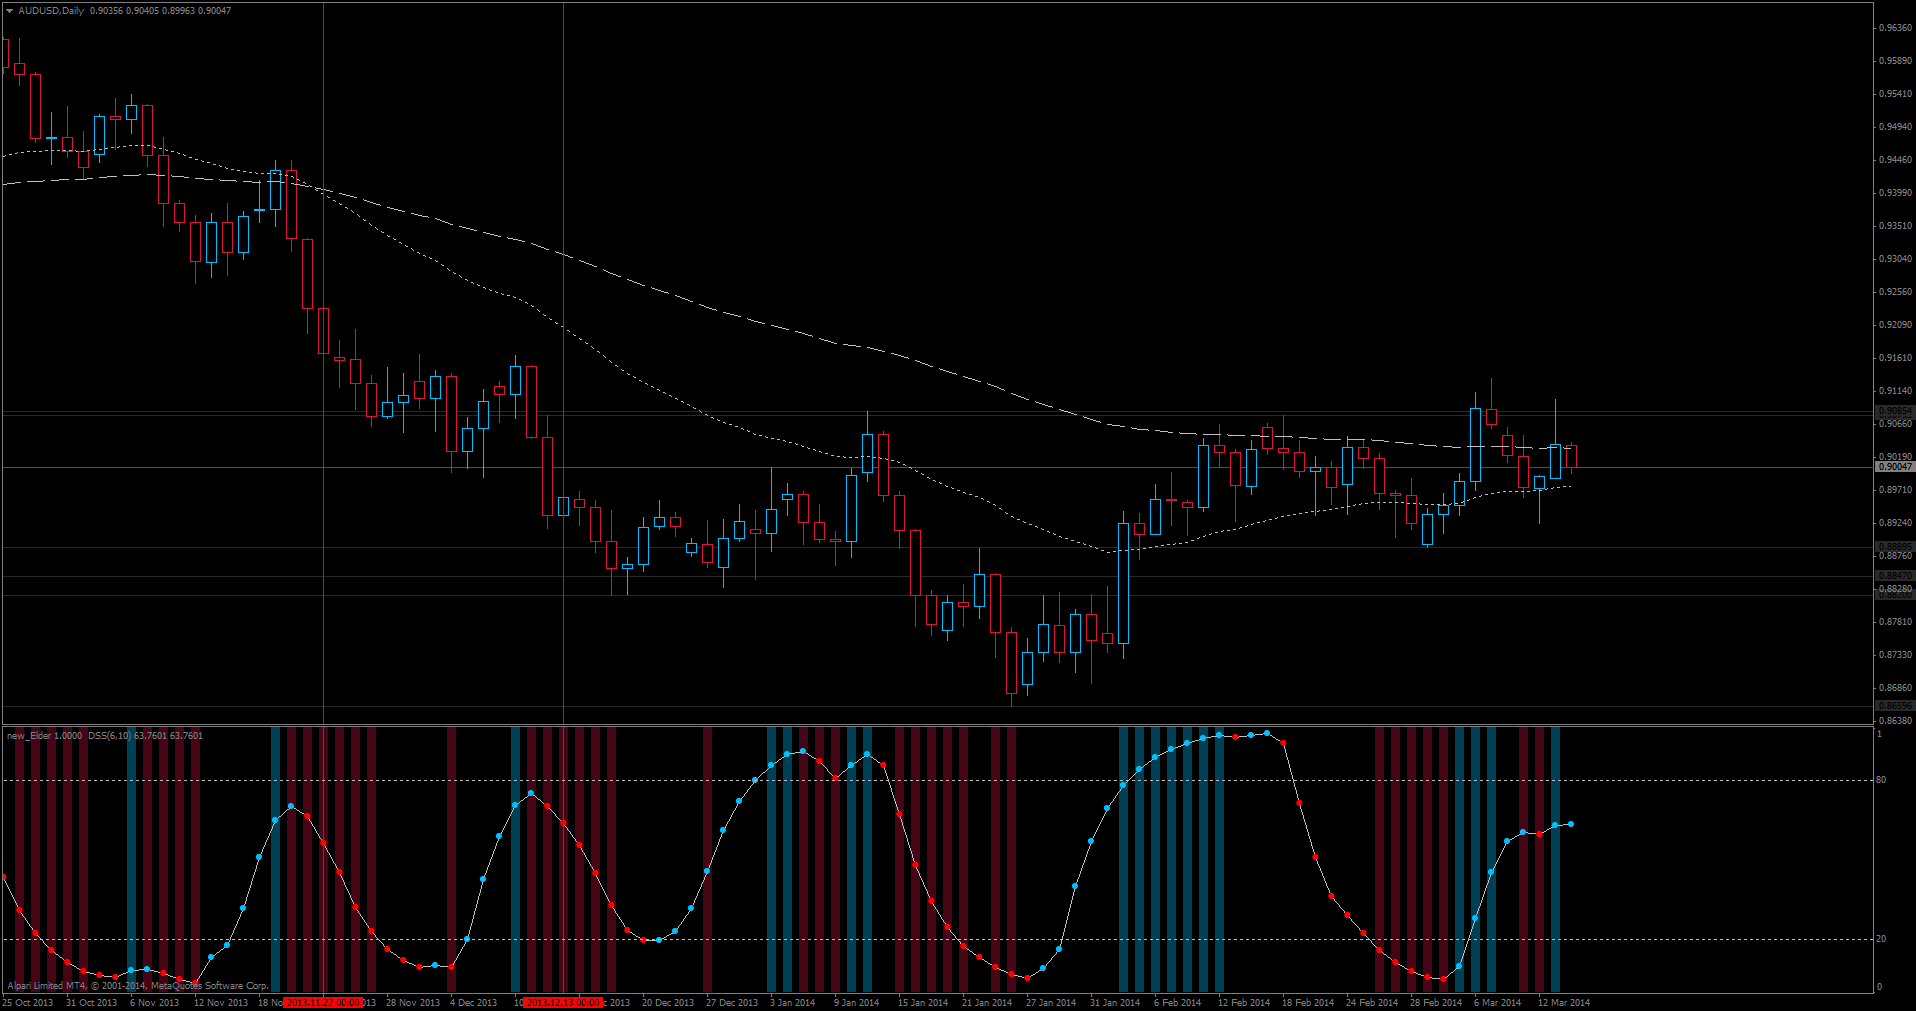This screenshot has width=1916, height=1011.
Task: Click the 20 level label on the indicator scale
Action: point(1881,939)
